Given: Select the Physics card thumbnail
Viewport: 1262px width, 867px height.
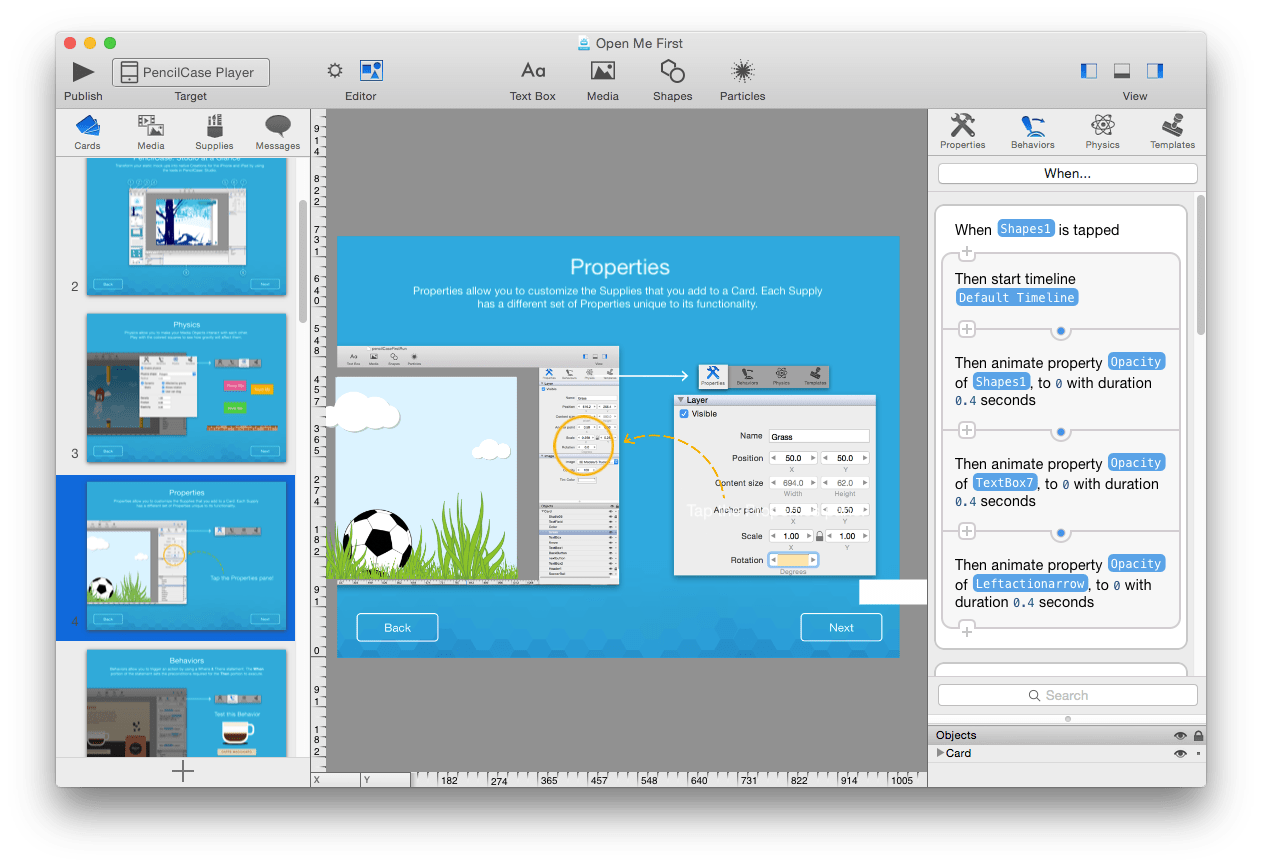Looking at the screenshot, I should tap(186, 388).
